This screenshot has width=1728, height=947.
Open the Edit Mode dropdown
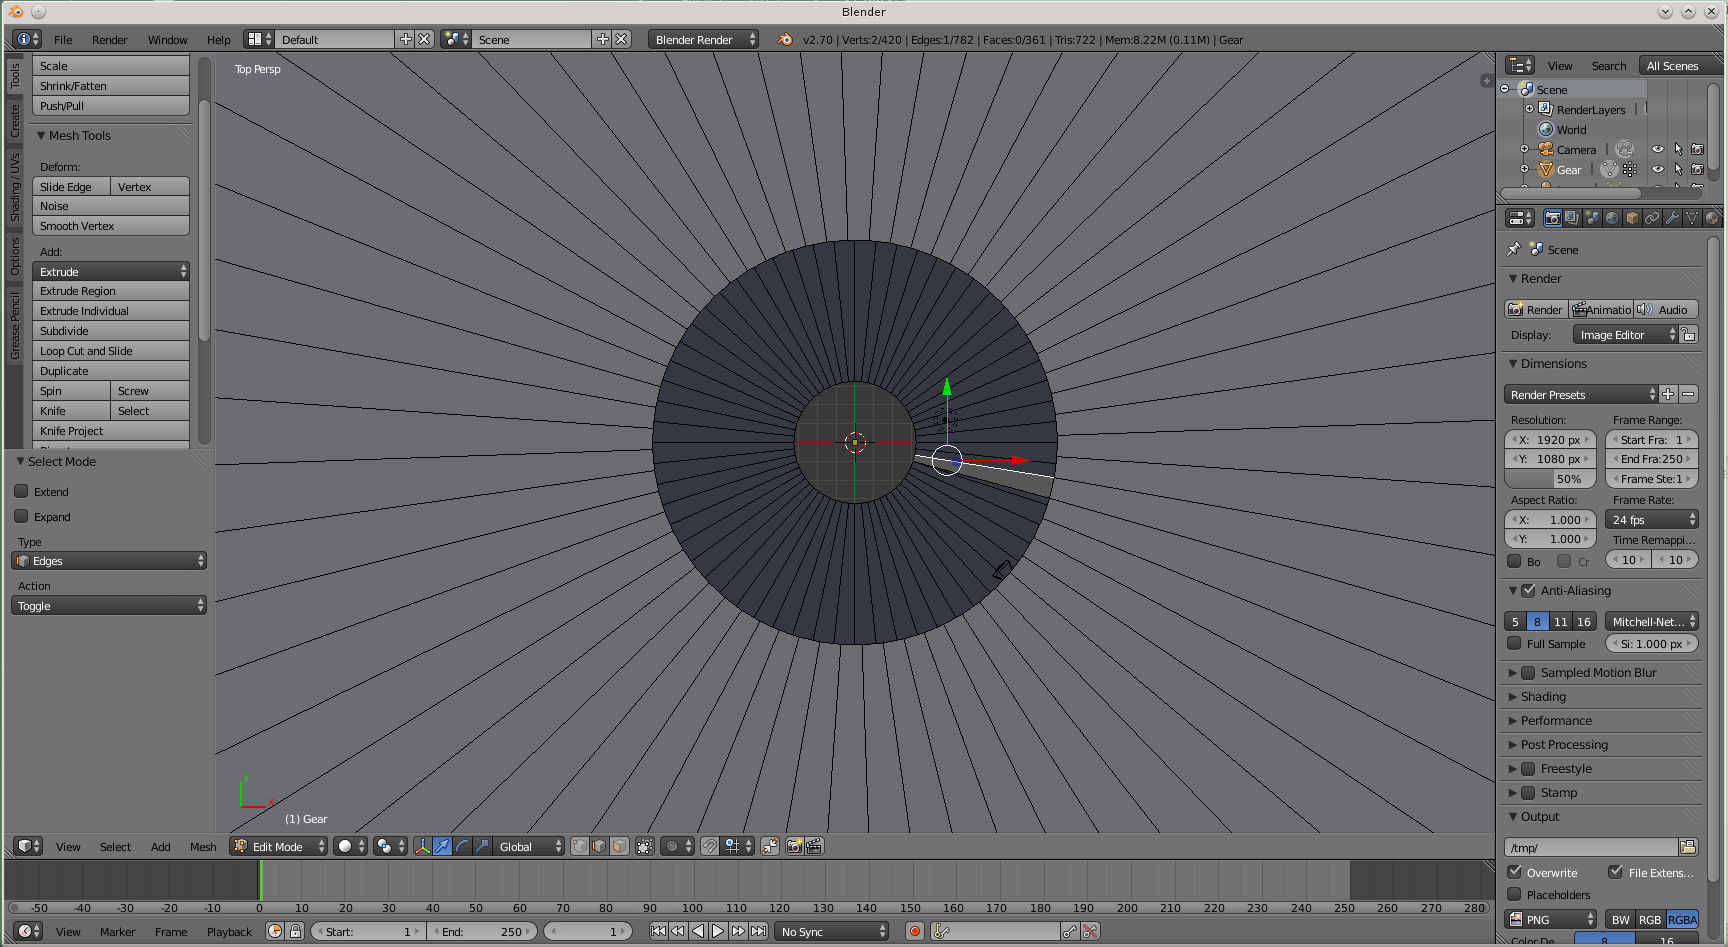pyautogui.click(x=279, y=846)
